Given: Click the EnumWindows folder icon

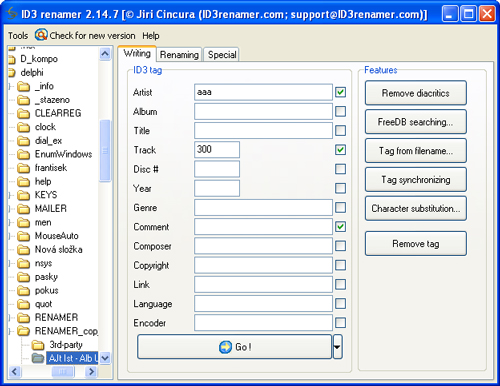Looking at the screenshot, I should point(23,154).
